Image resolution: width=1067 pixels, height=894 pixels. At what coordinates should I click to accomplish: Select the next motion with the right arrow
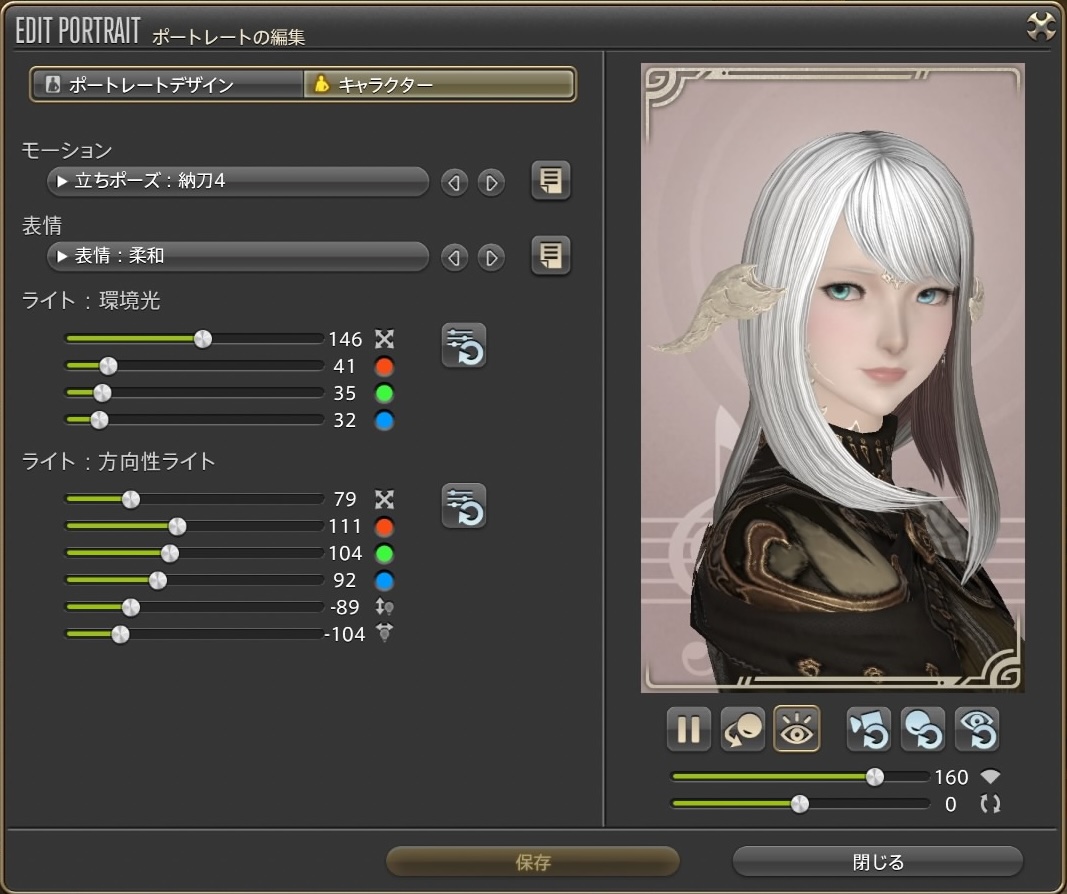click(x=490, y=183)
